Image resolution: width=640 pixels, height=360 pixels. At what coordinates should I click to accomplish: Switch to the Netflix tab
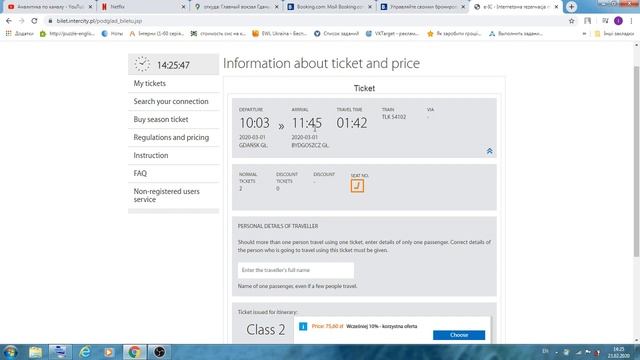coord(143,7)
